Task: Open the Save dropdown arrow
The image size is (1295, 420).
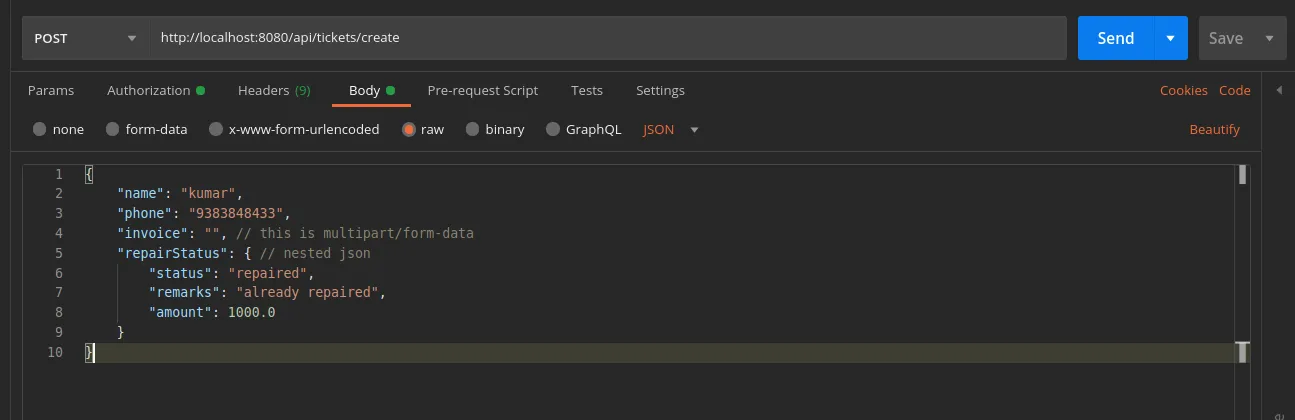Action: pos(1270,38)
